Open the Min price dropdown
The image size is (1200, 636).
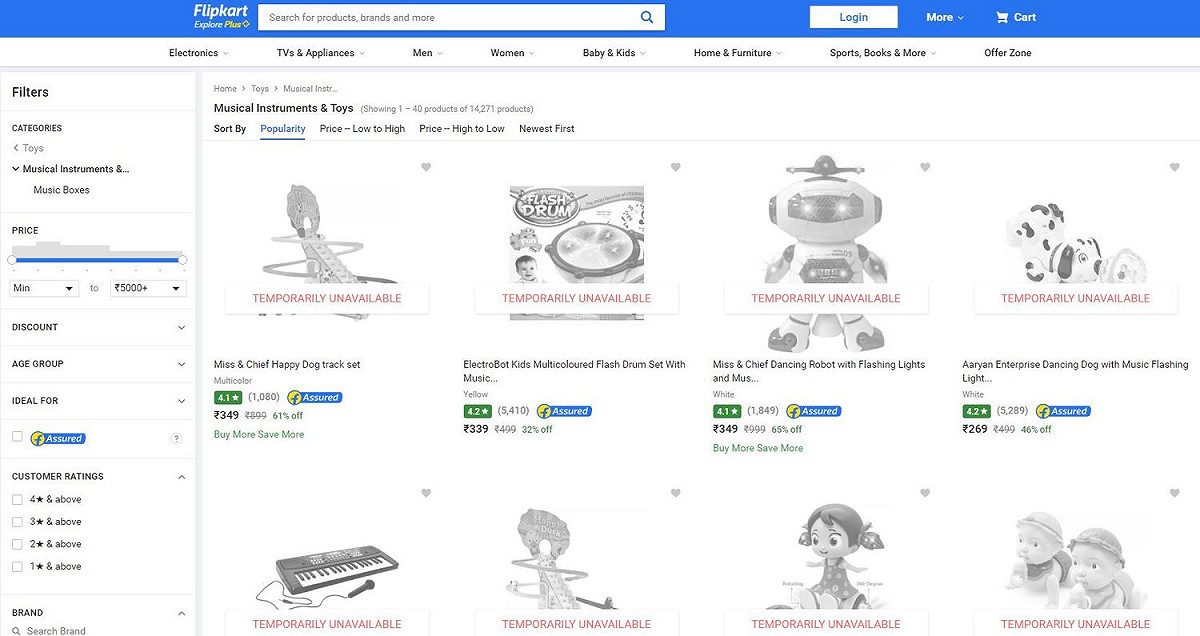[x=43, y=288]
